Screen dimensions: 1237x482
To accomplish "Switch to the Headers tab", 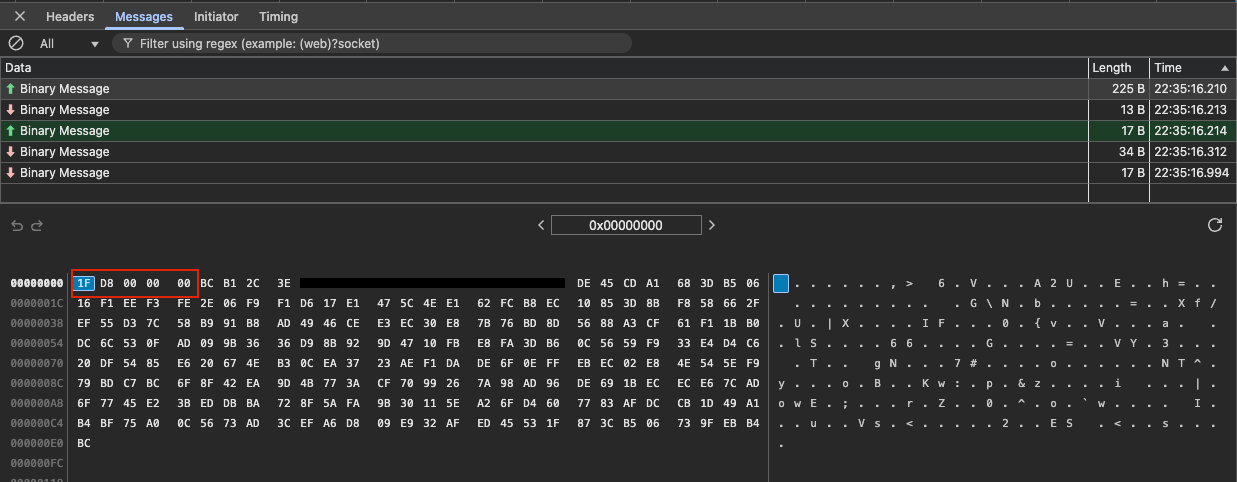I will 70,17.
